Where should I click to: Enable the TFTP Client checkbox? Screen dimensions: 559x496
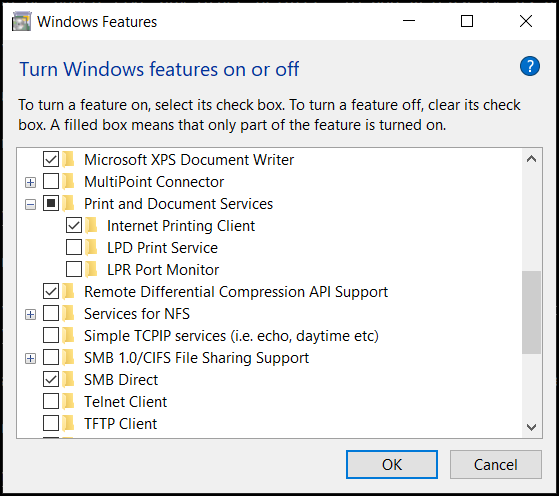coord(51,424)
